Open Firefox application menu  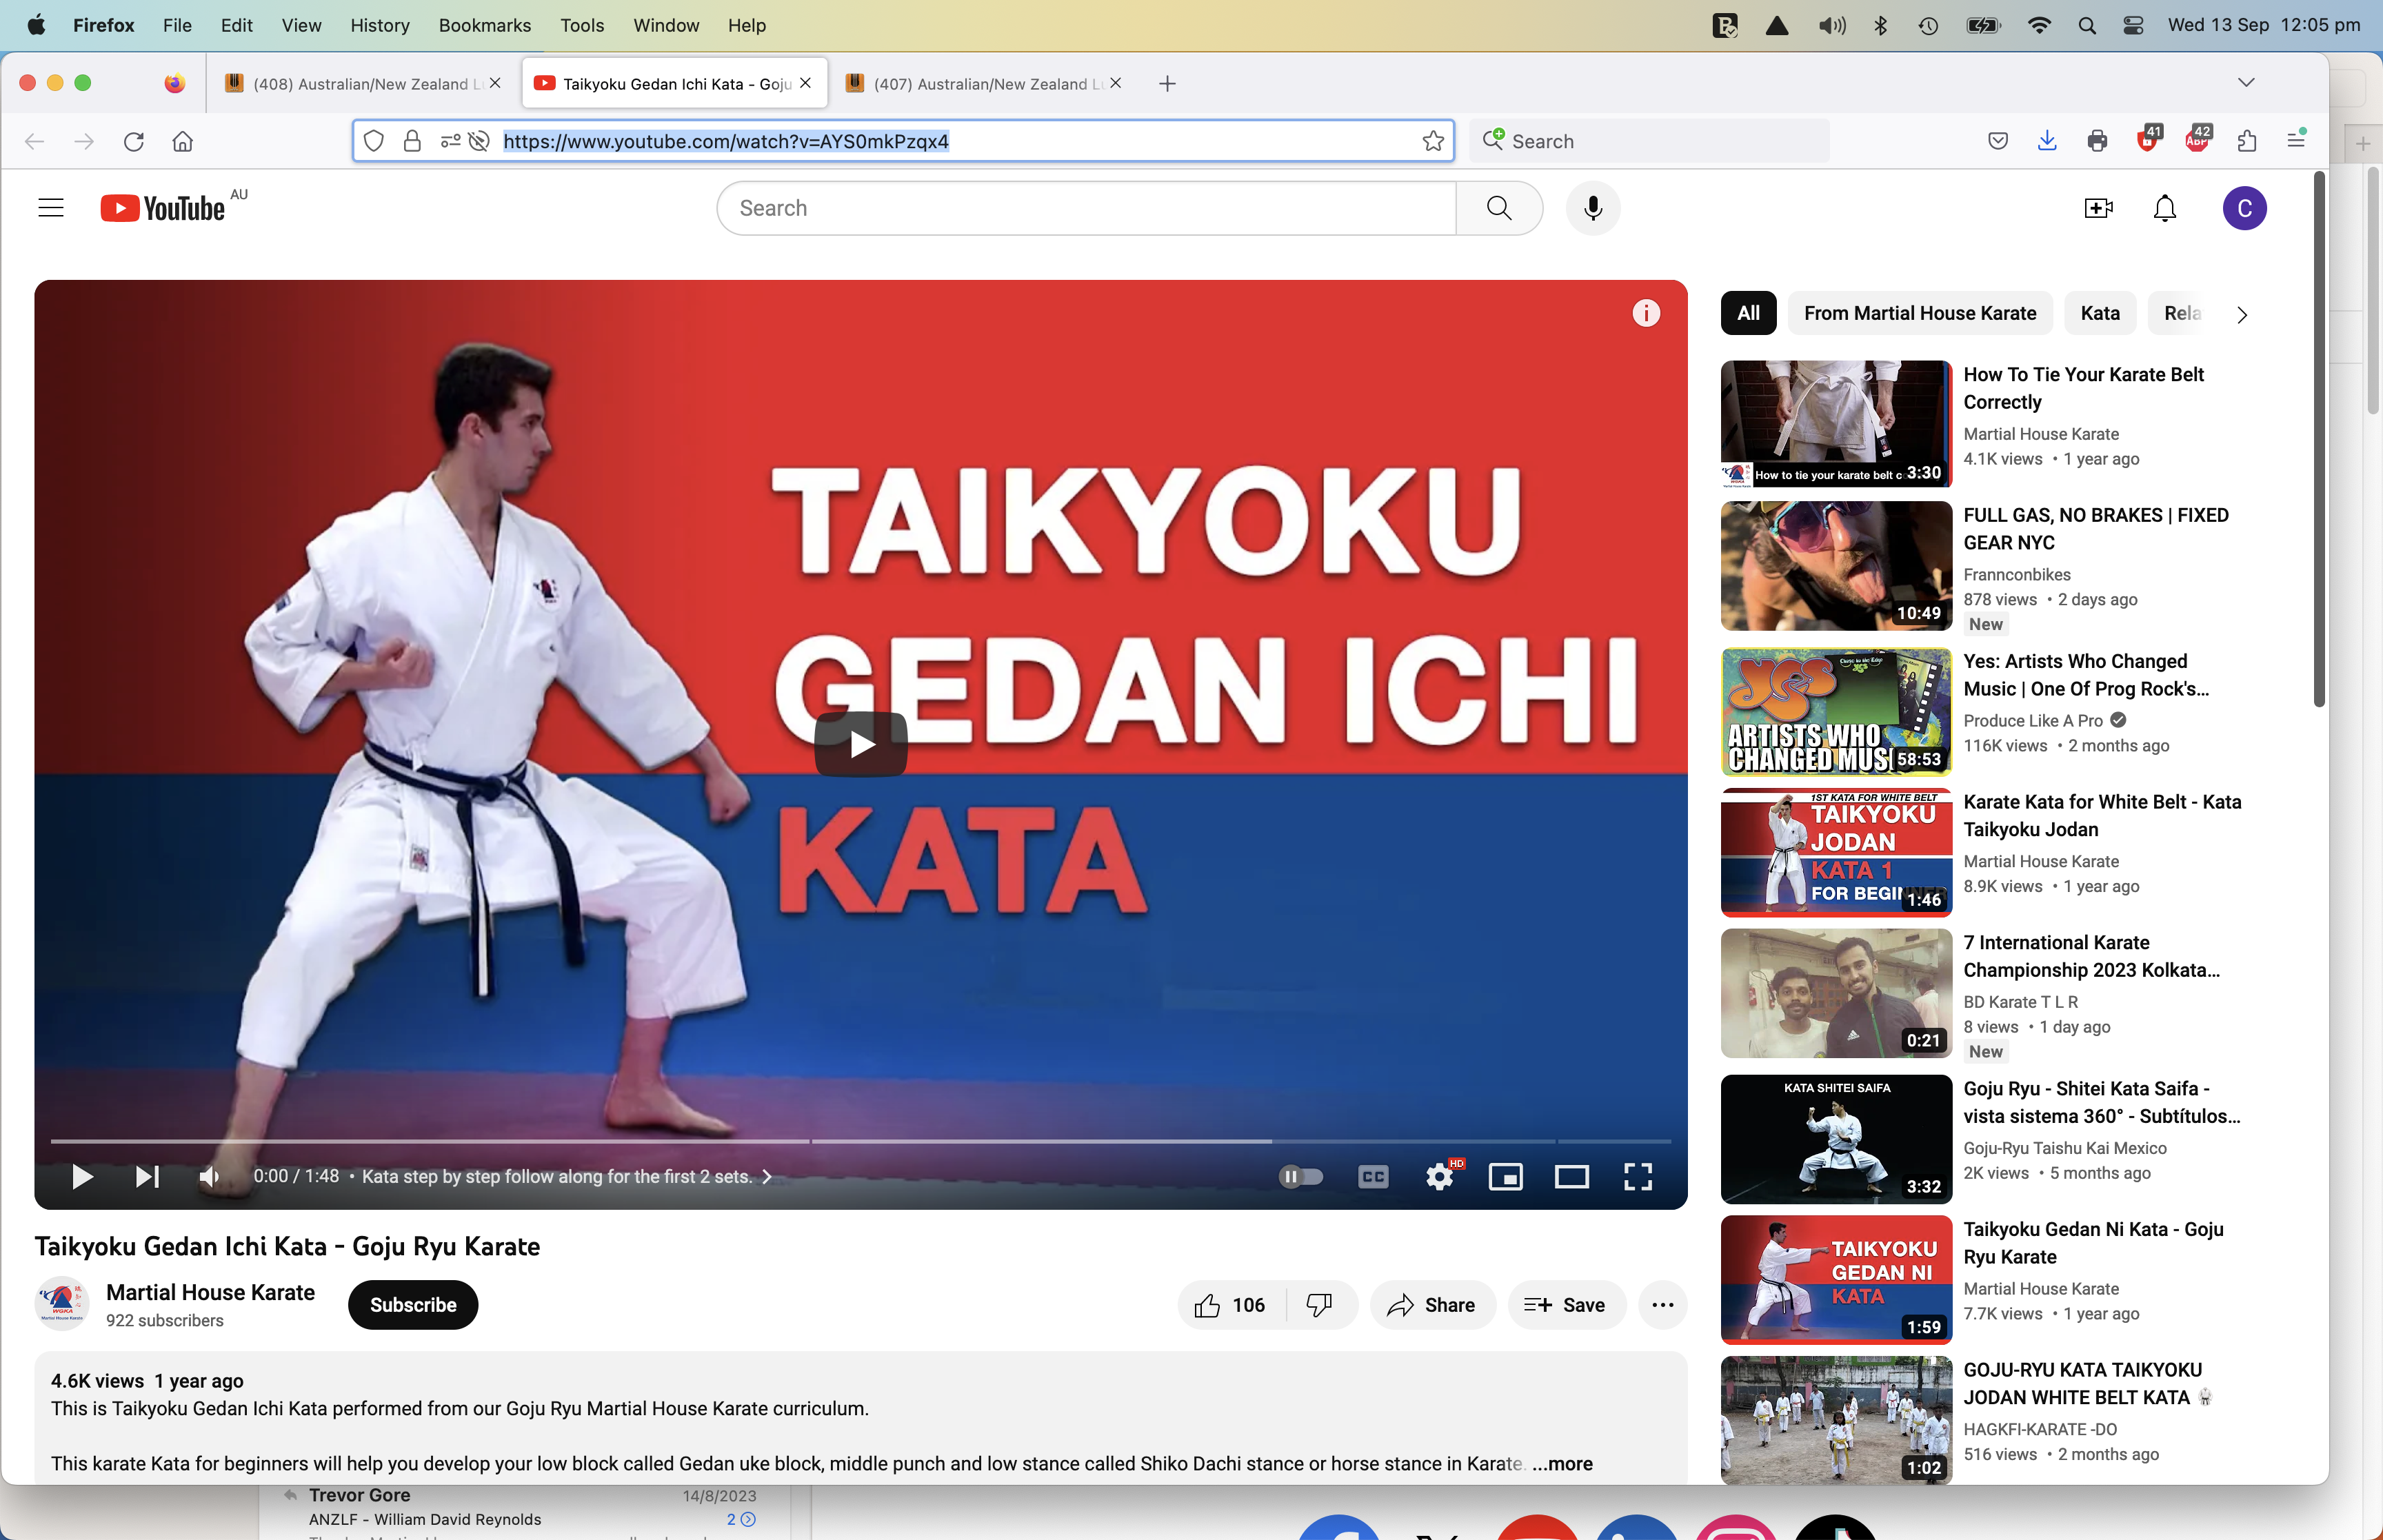(x=2296, y=141)
